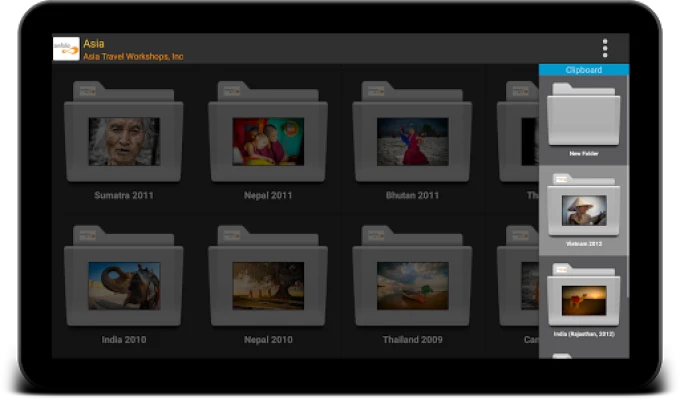
Task: Click the Clipboard panel header
Action: coord(583,70)
